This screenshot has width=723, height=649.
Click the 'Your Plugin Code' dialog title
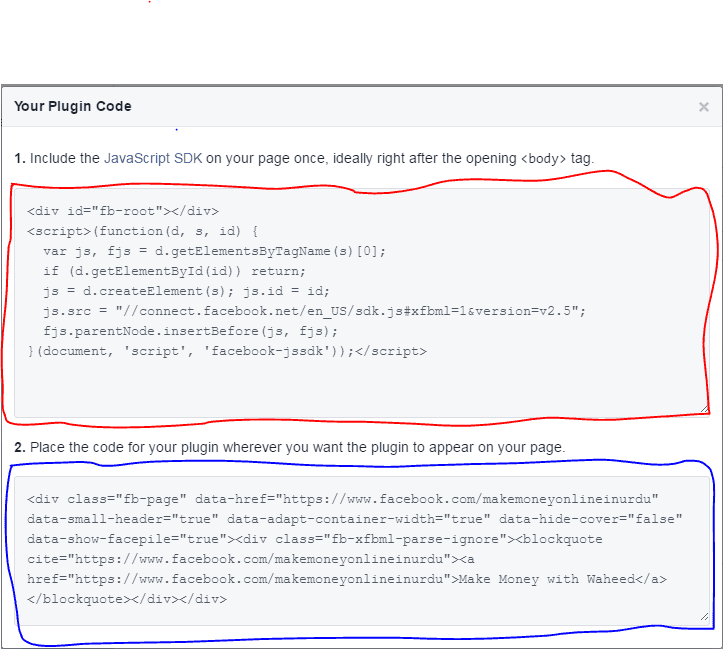[73, 106]
